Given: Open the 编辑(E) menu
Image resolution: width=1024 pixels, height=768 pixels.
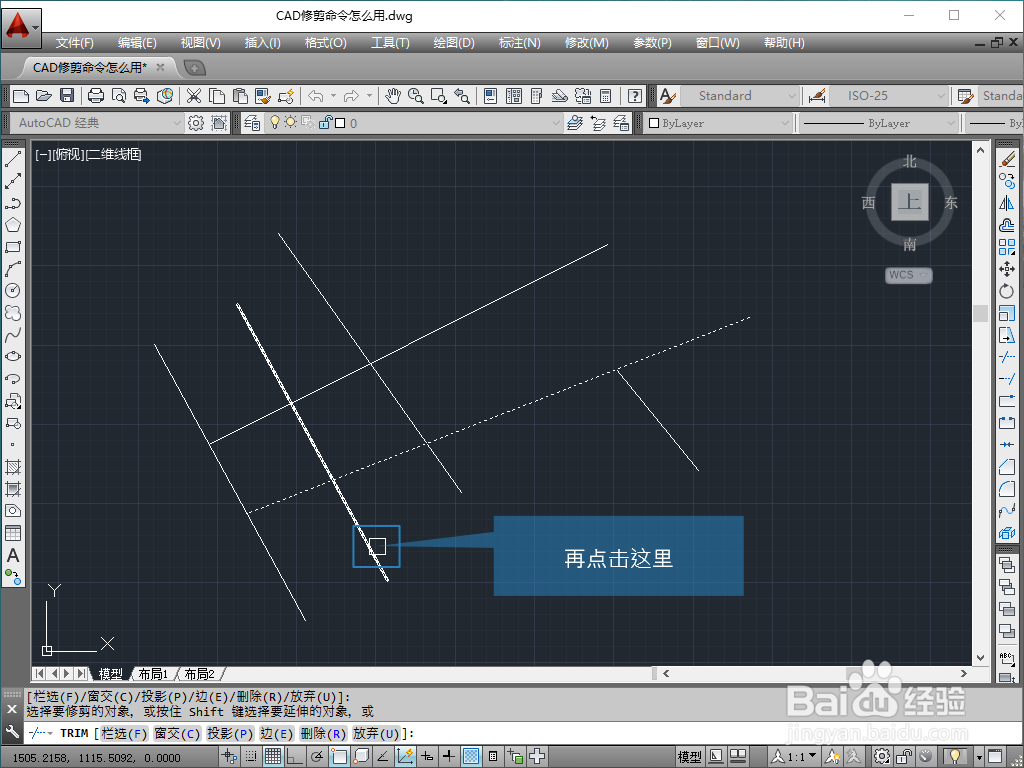Looking at the screenshot, I should coord(137,43).
